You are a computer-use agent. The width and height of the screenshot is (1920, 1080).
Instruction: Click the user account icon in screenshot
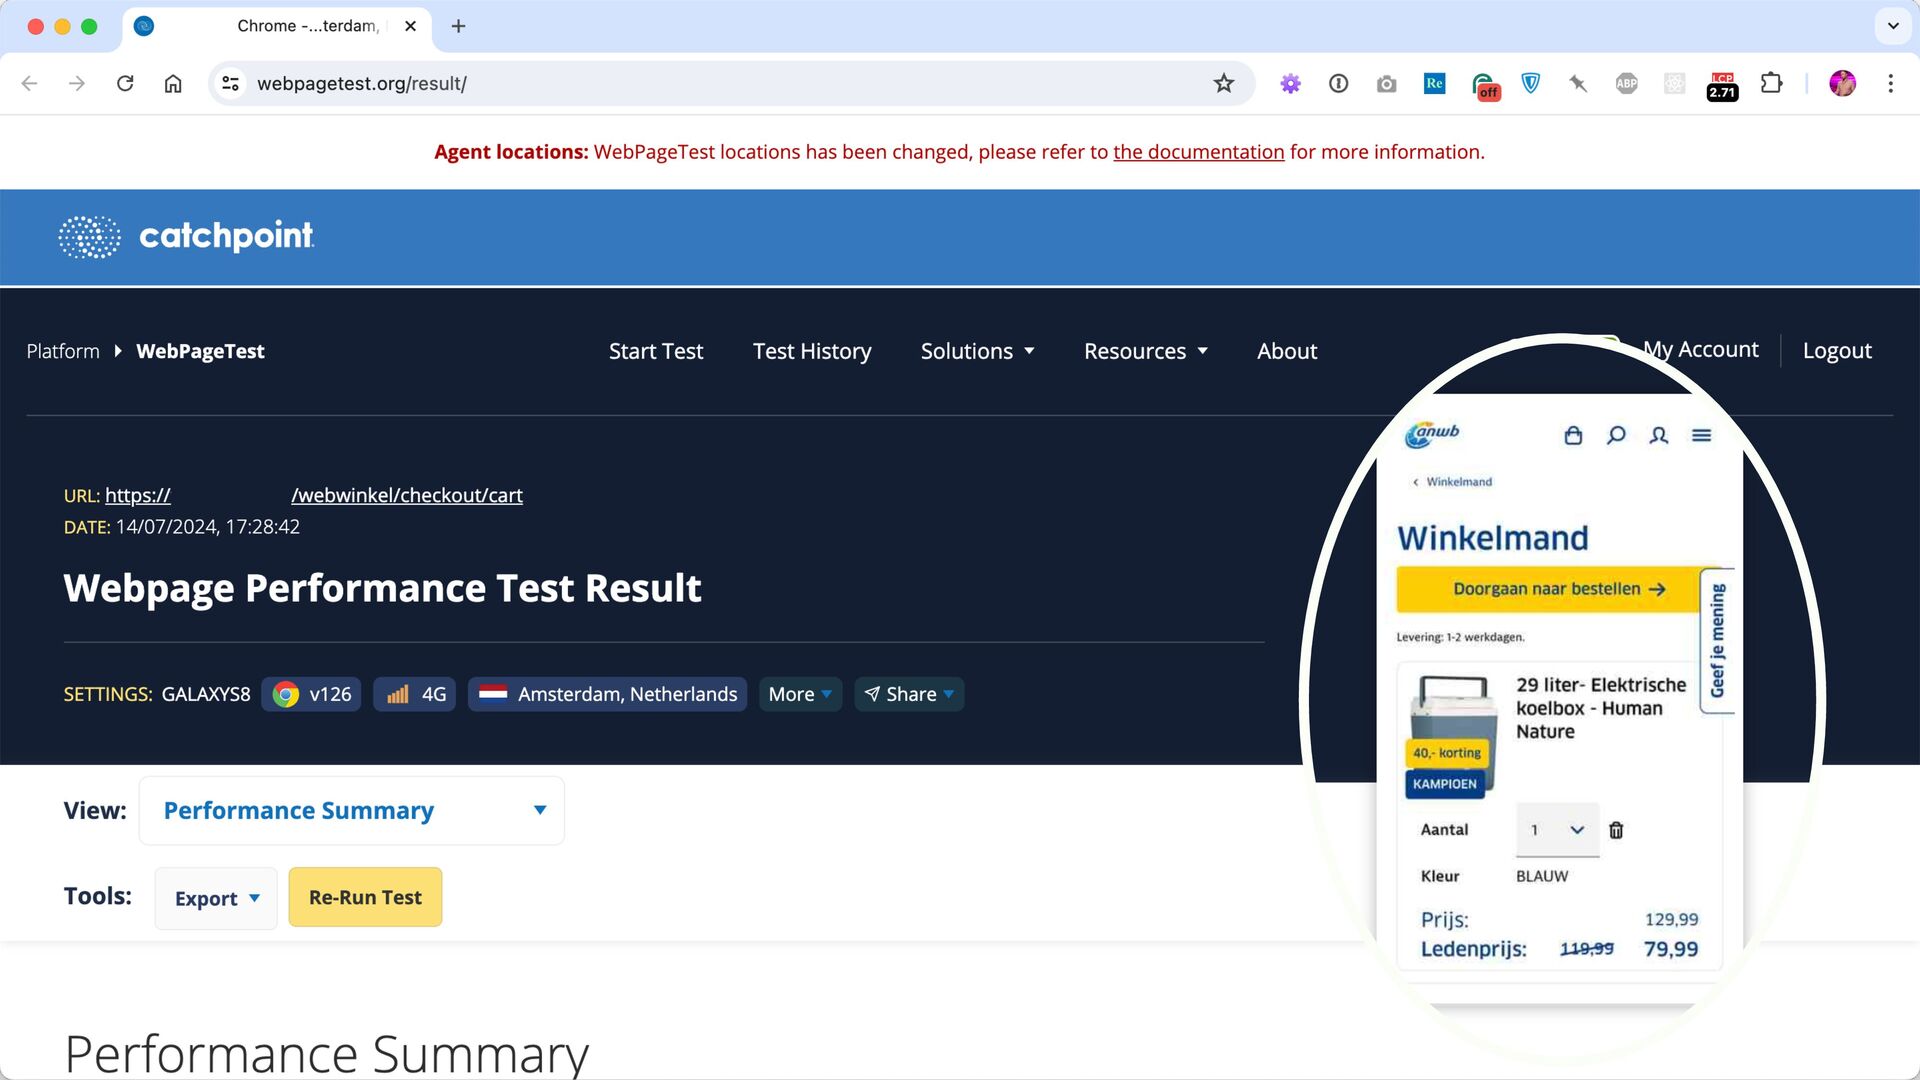click(x=1659, y=435)
